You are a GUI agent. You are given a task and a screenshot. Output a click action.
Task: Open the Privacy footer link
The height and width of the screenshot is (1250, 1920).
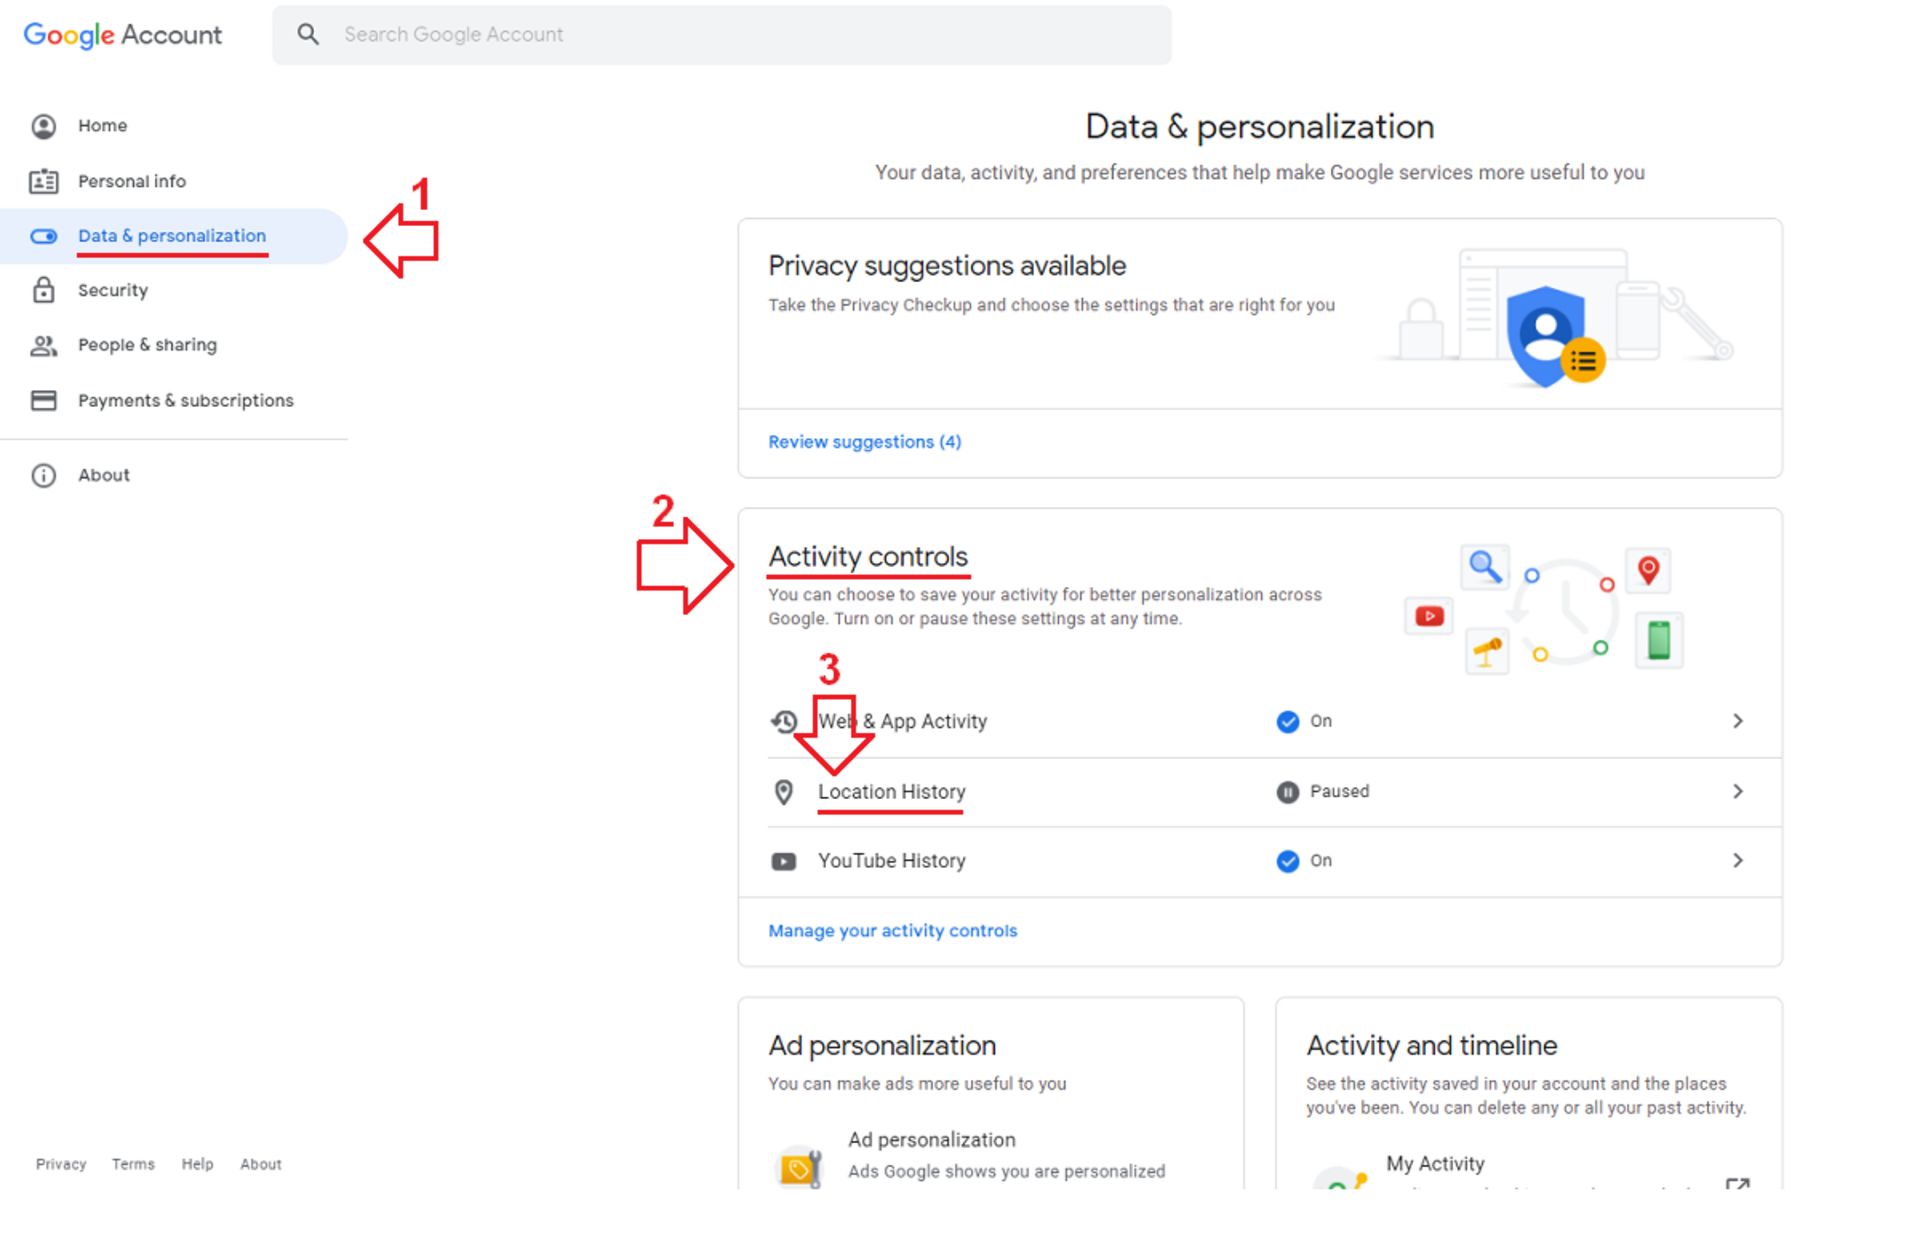pos(61,1164)
